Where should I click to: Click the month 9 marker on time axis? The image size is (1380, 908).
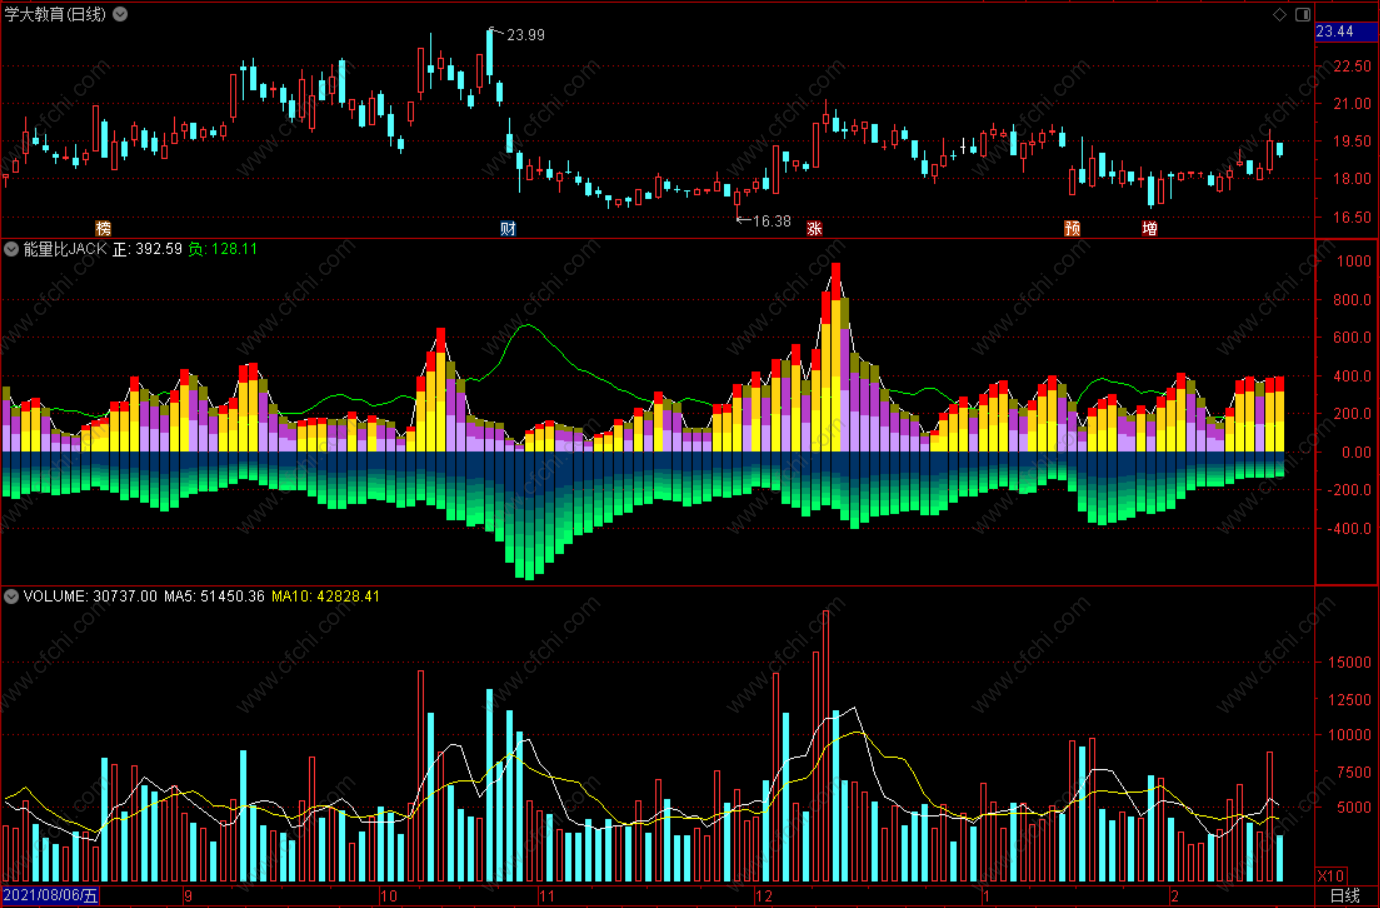click(188, 896)
